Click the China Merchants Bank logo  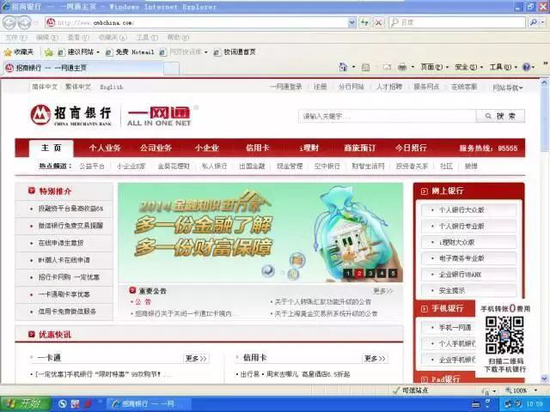tap(71, 115)
